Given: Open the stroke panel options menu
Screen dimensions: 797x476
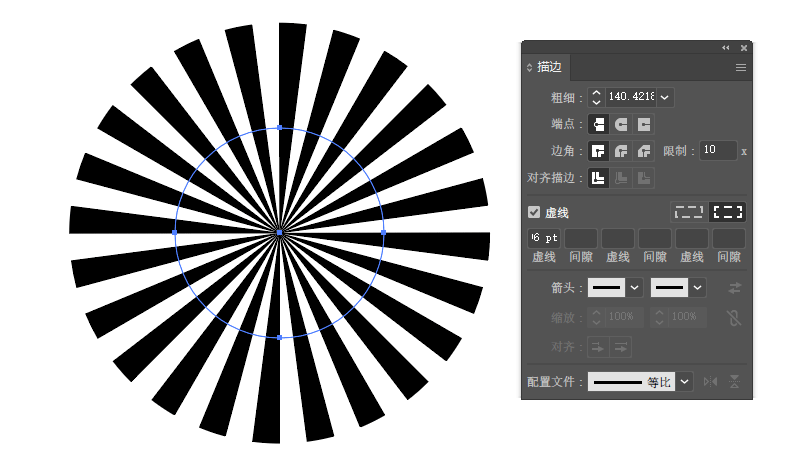Looking at the screenshot, I should coord(741,68).
